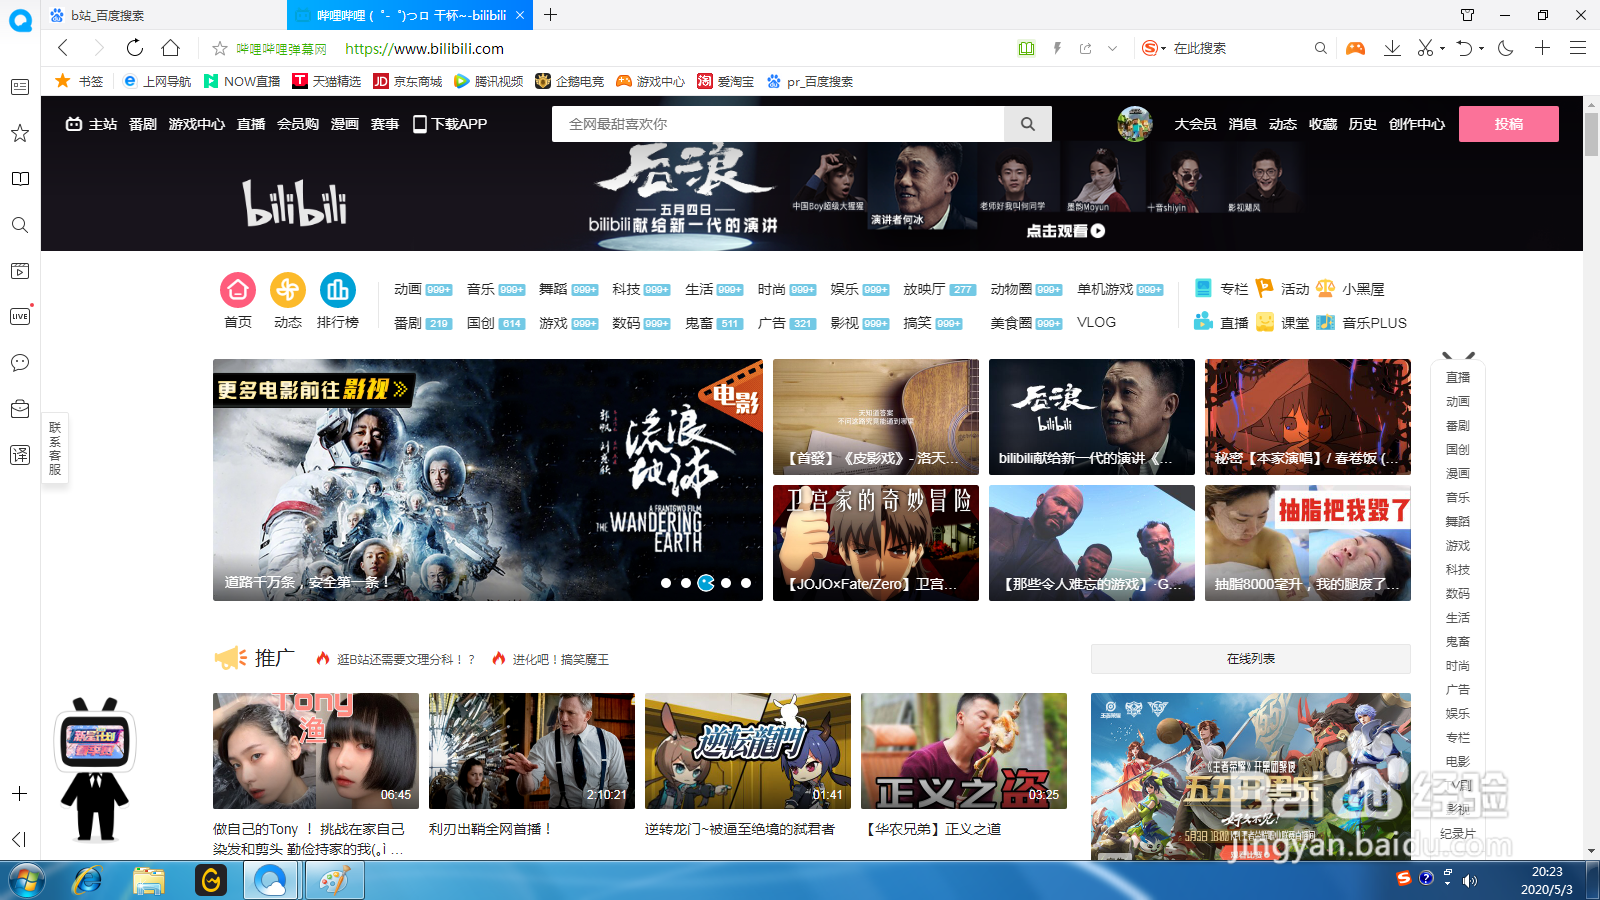Open the reader mode book icon

point(1026,48)
